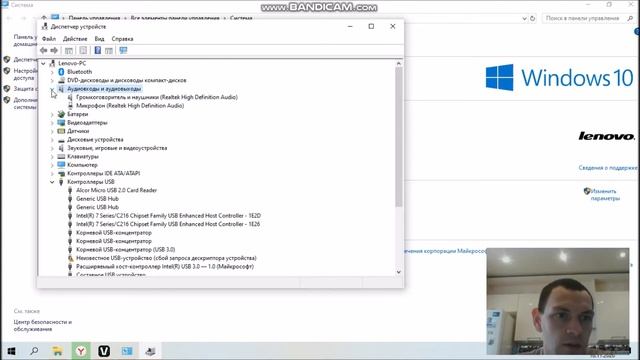Screen dimensions: 640x360
Task: Click the Control Panel search field
Action: [588, 18]
